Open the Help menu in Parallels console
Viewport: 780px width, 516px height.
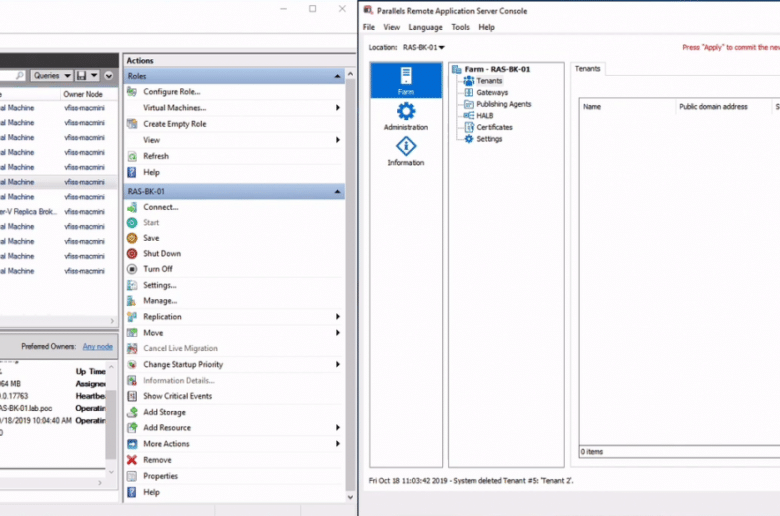(x=487, y=27)
